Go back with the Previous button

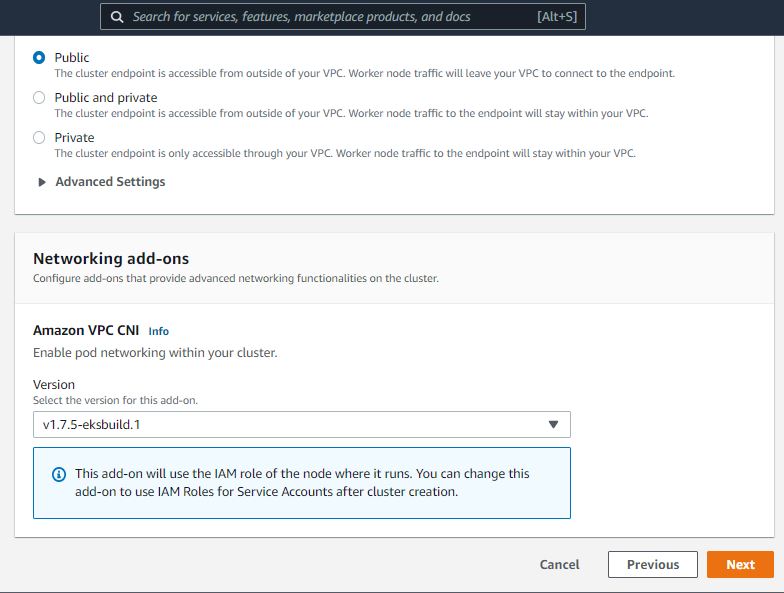pos(652,564)
